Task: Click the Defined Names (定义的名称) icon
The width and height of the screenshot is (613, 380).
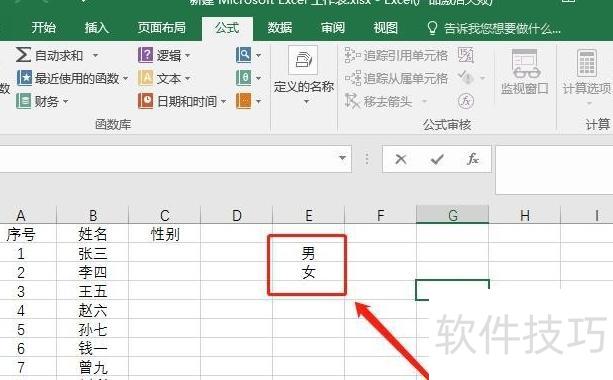Action: tap(303, 60)
